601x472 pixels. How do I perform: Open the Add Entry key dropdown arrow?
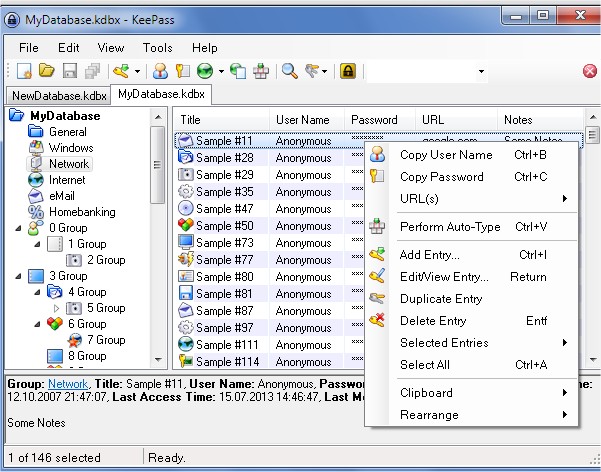click(x=137, y=72)
